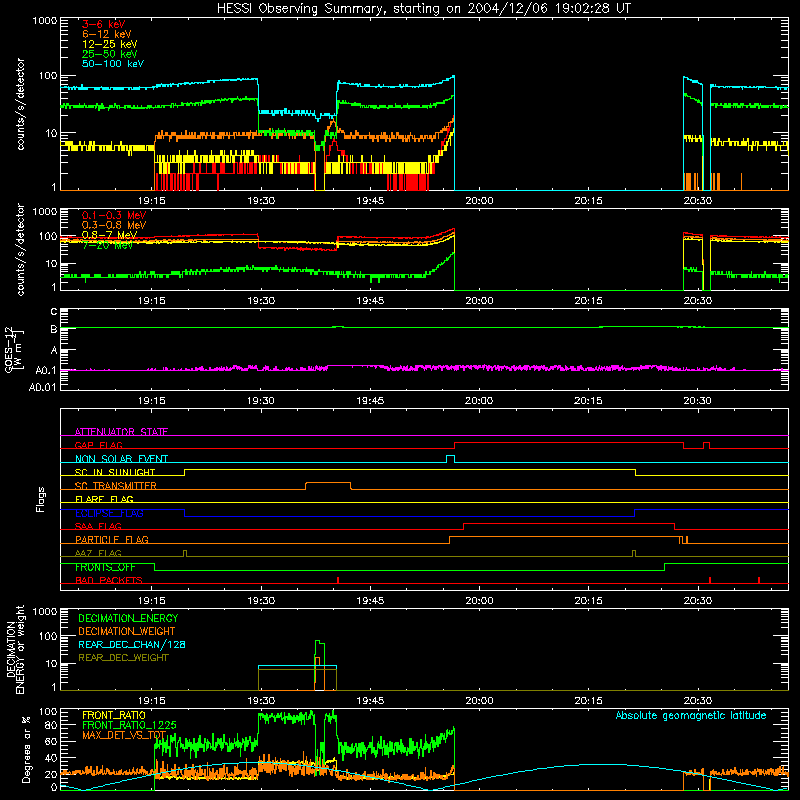Click the 20:30 tick label under the decimation panel
This screenshot has height=800, width=800.
(697, 701)
